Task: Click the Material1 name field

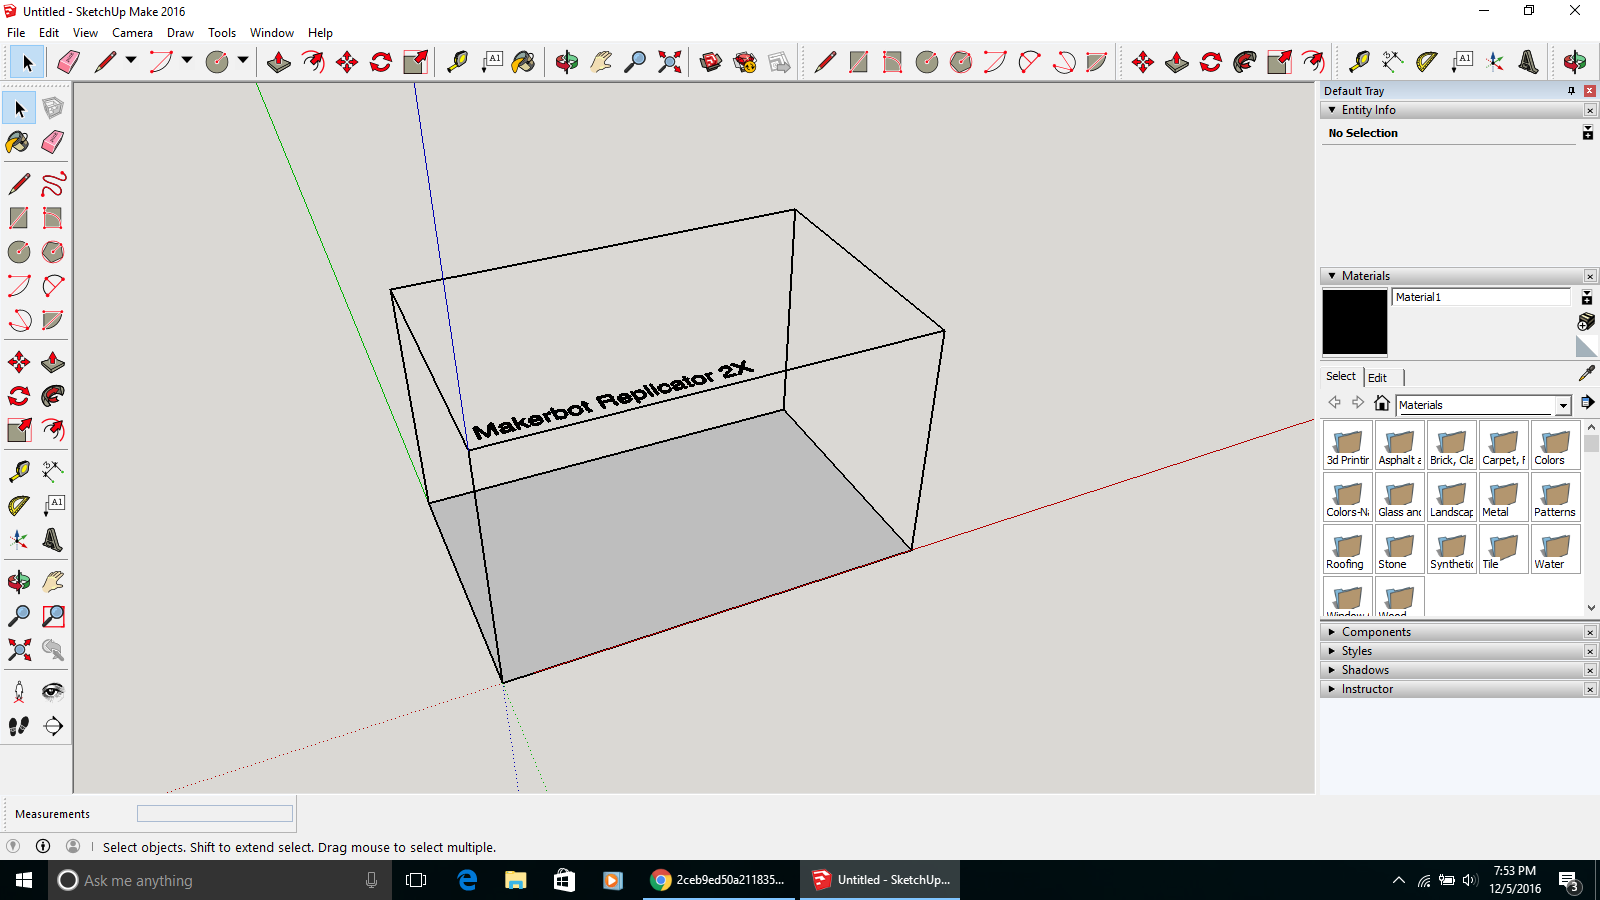Action: [x=1481, y=297]
